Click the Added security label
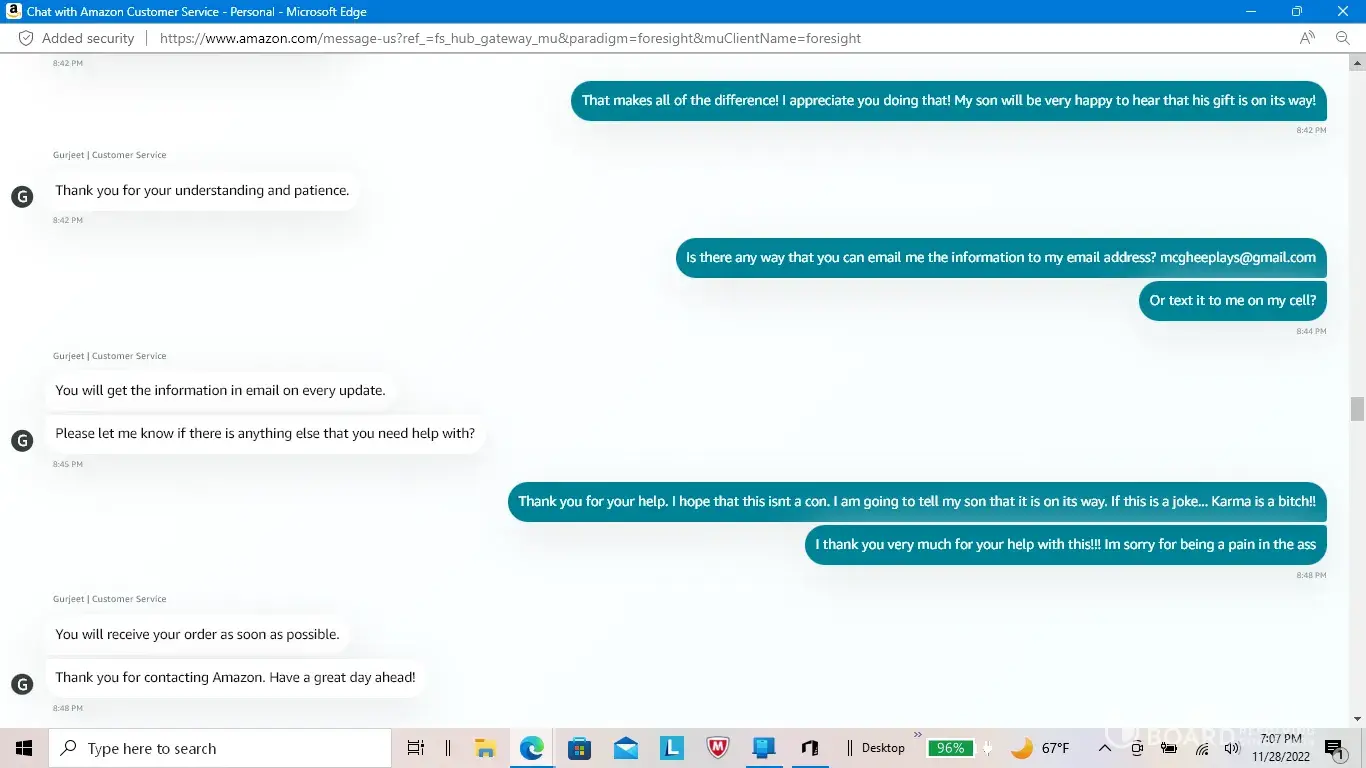The image size is (1366, 768). (88, 38)
